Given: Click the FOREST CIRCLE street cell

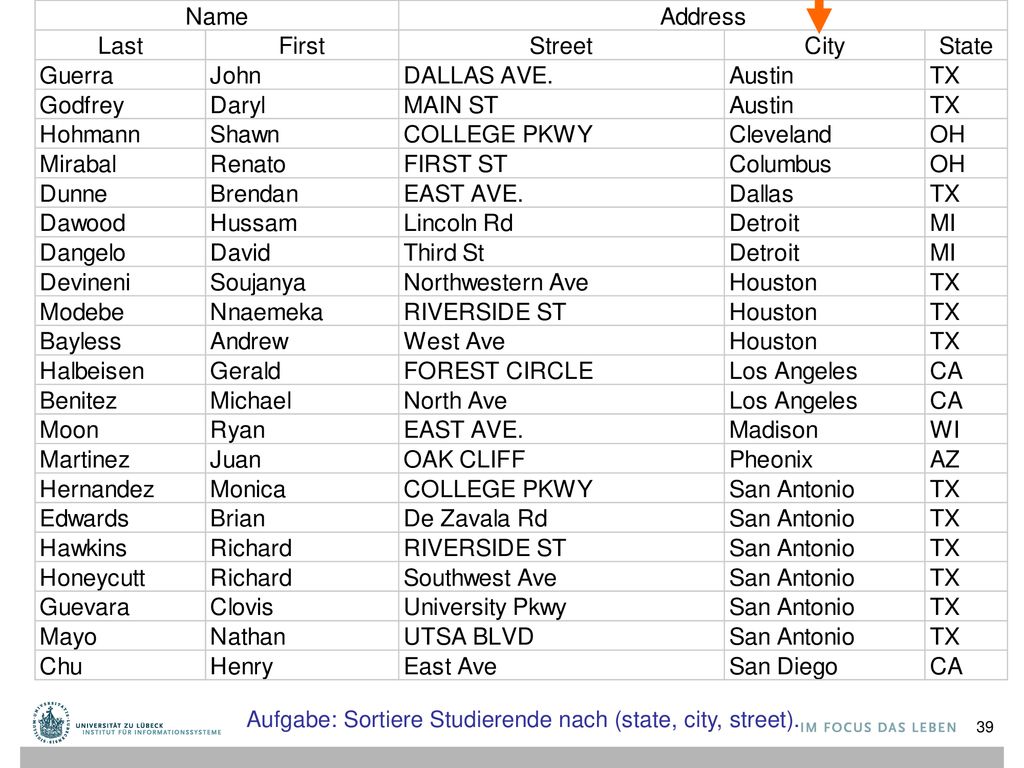Looking at the screenshot, I should pos(561,371).
